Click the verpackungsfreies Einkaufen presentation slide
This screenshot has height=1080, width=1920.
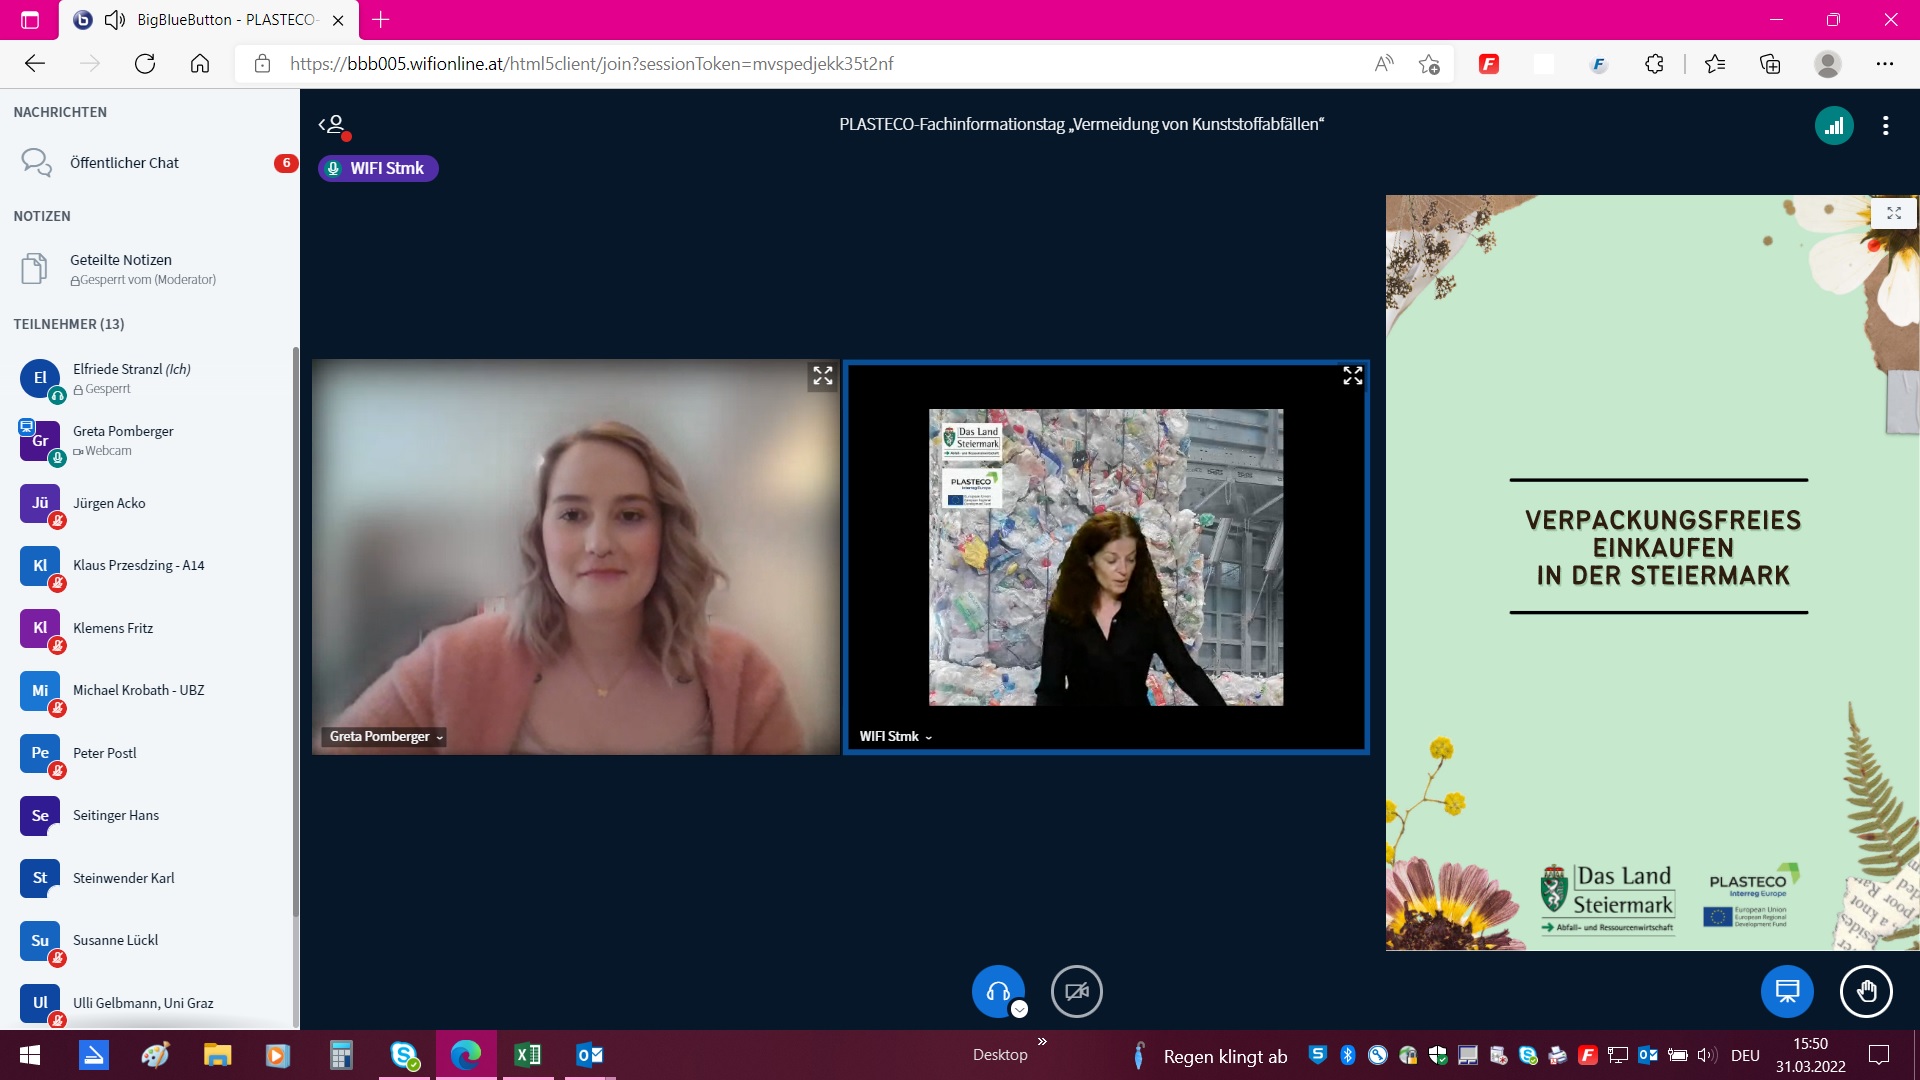click(x=1652, y=572)
